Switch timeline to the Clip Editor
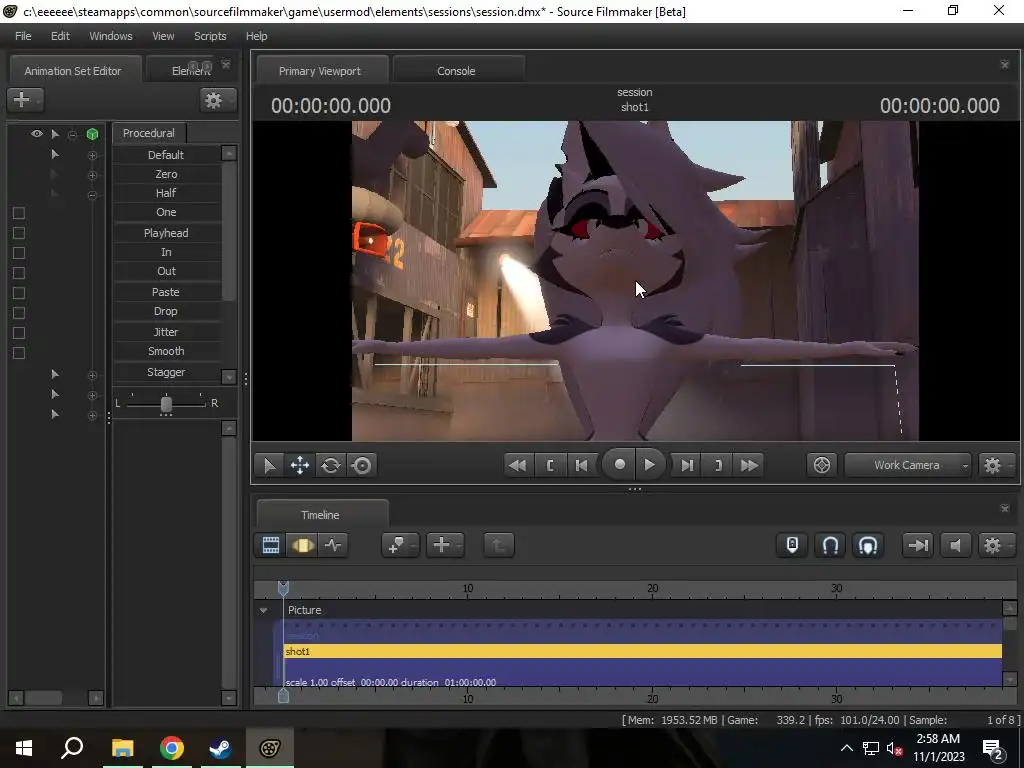 (271, 545)
